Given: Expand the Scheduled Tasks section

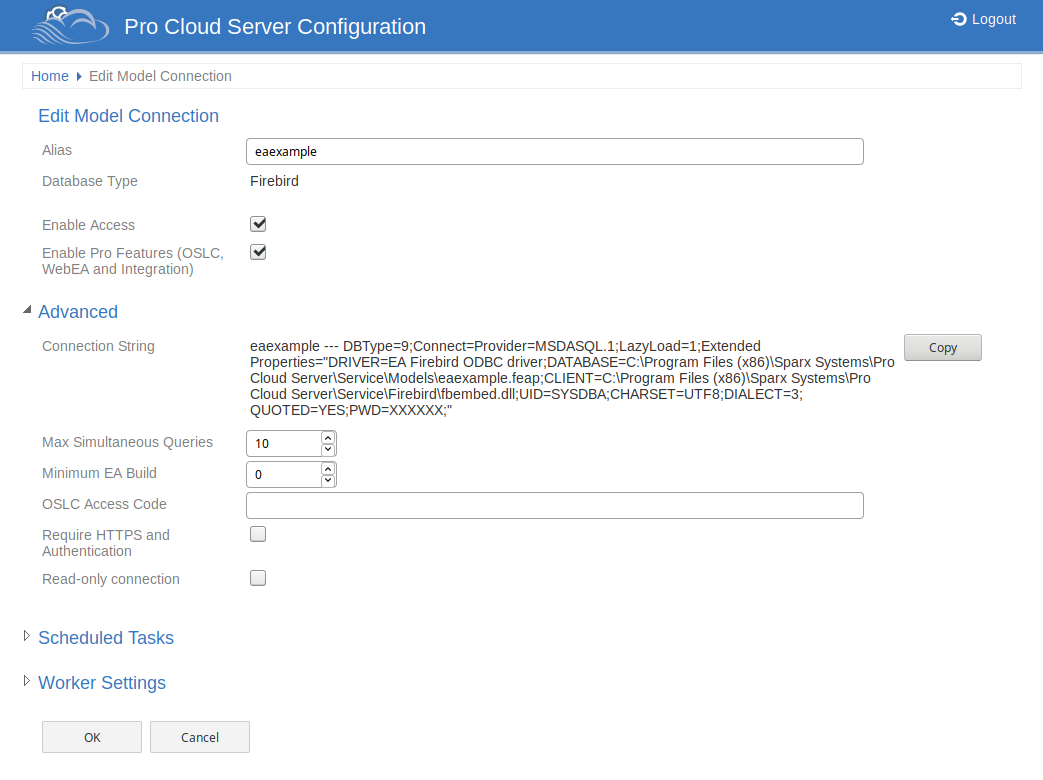Looking at the screenshot, I should tap(105, 638).
